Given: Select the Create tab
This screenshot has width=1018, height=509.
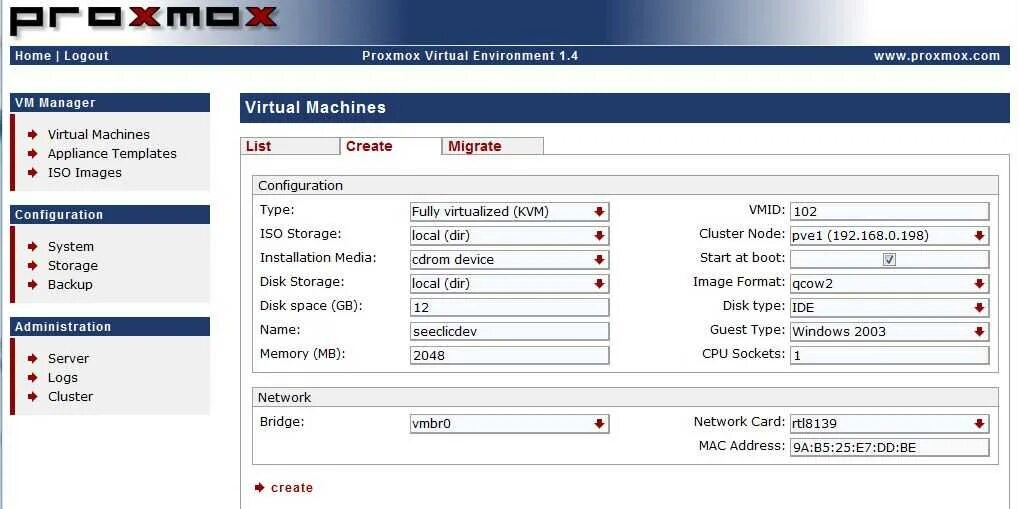Looking at the screenshot, I should 390,146.
